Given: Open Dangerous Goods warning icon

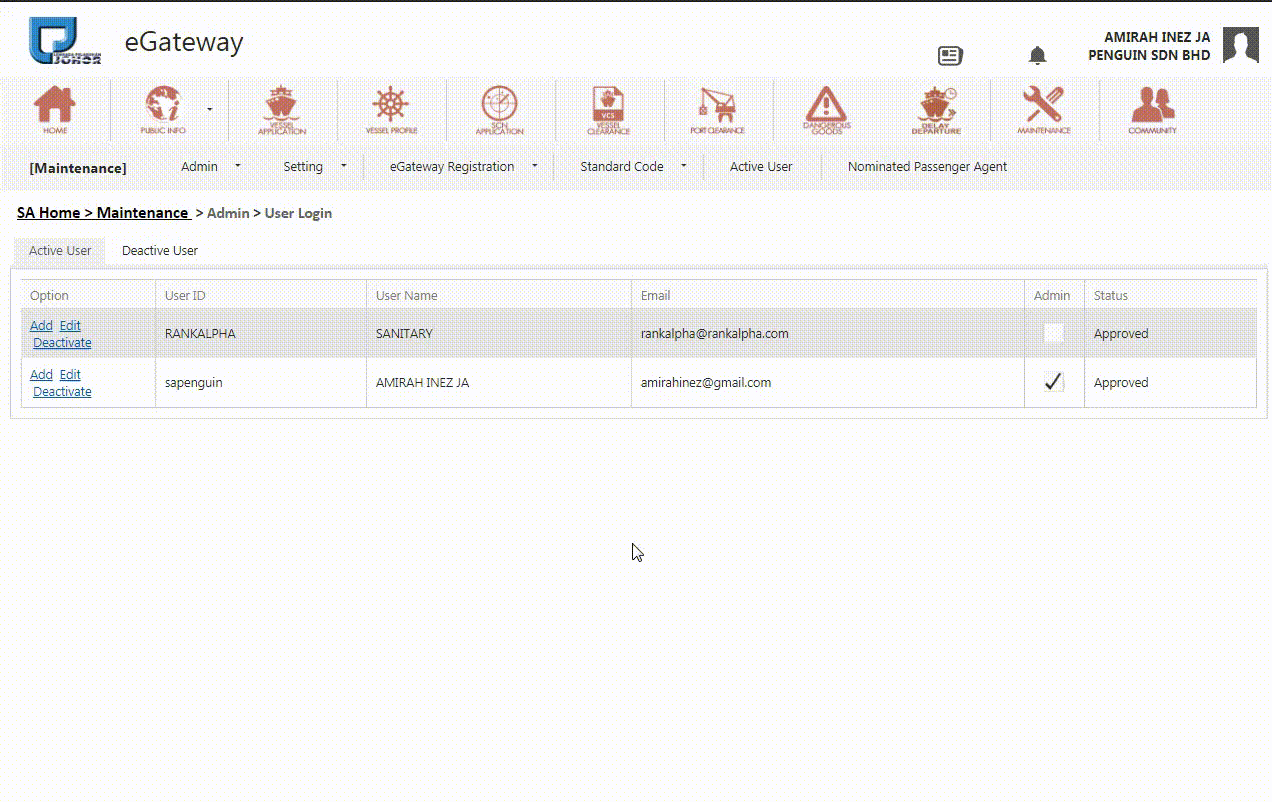Looking at the screenshot, I should (826, 109).
